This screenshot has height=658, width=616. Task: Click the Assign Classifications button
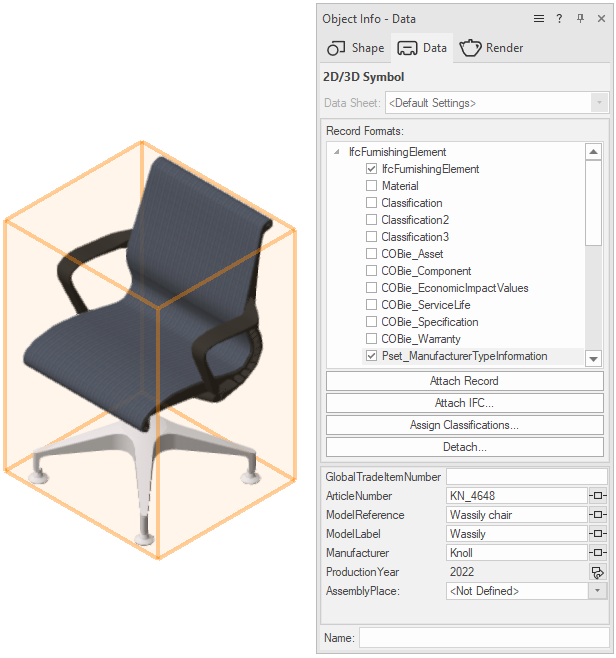click(464, 425)
